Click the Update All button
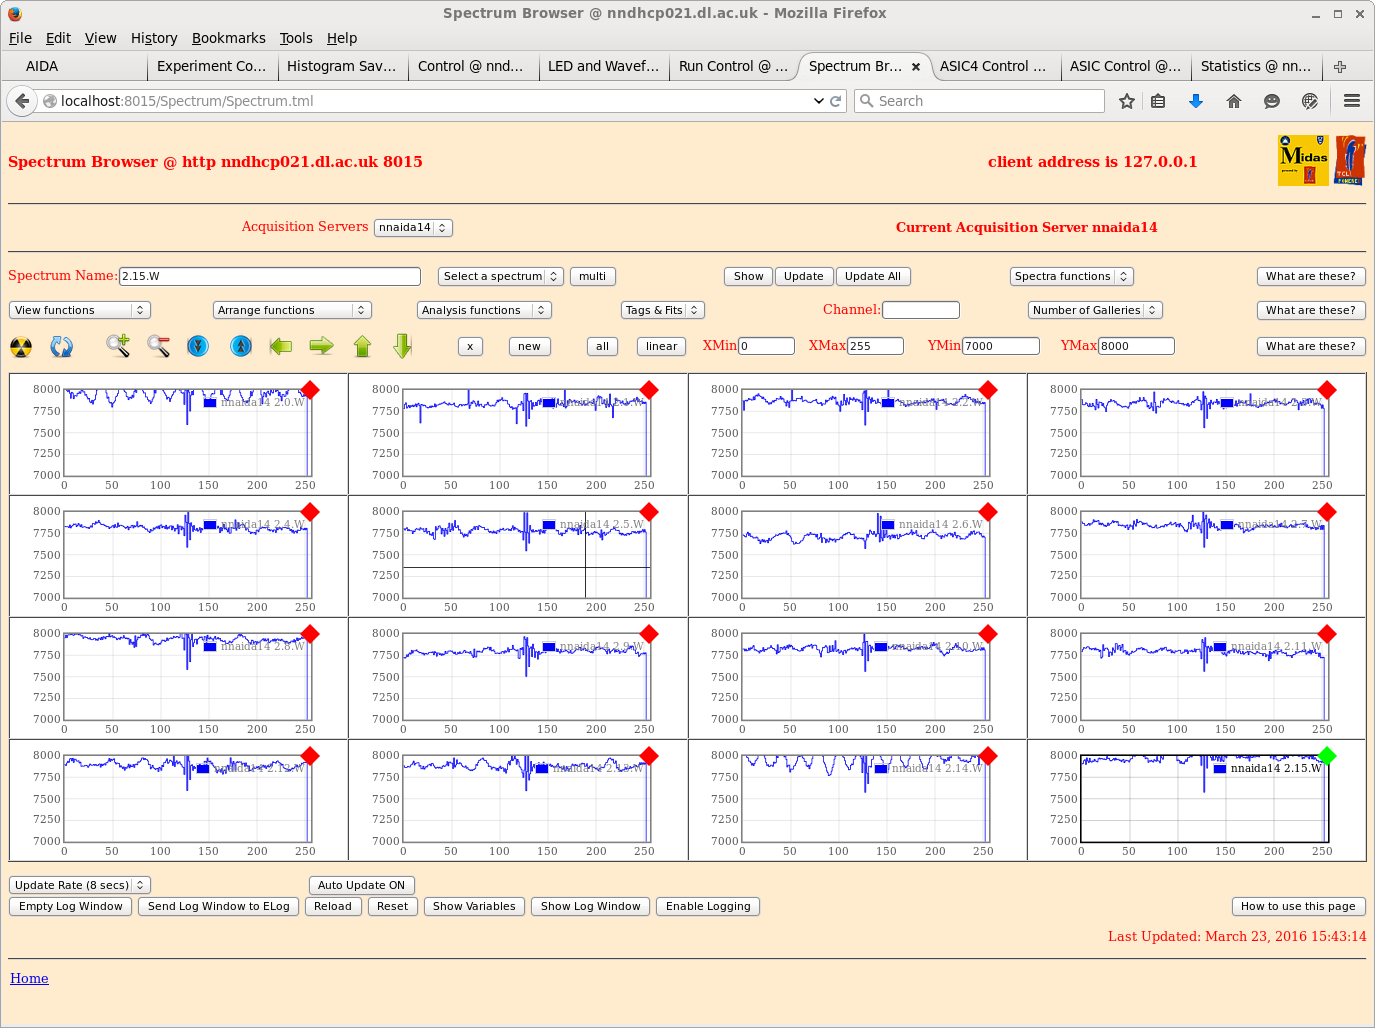1375x1028 pixels. click(873, 277)
